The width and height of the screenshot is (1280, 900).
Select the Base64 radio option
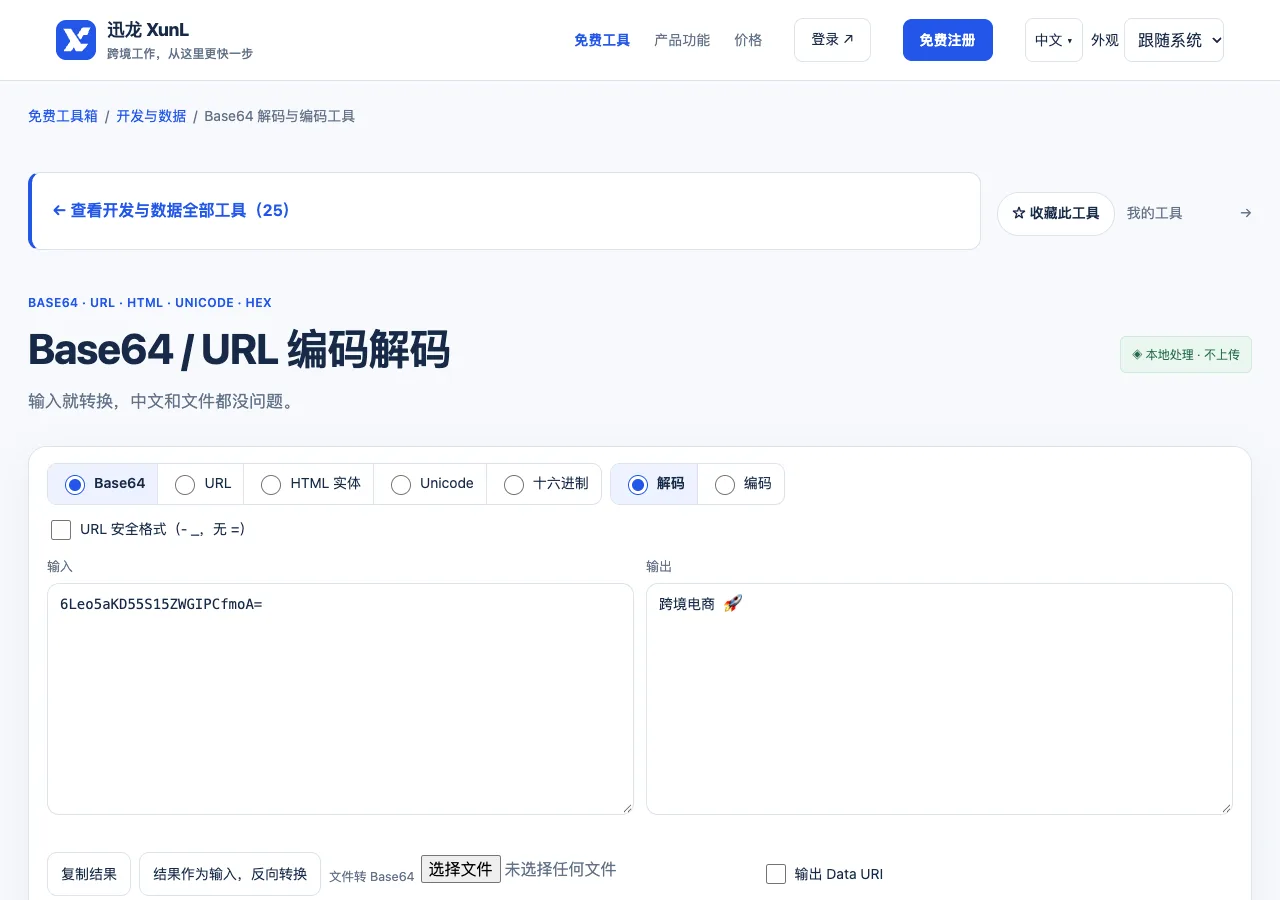tap(75, 484)
